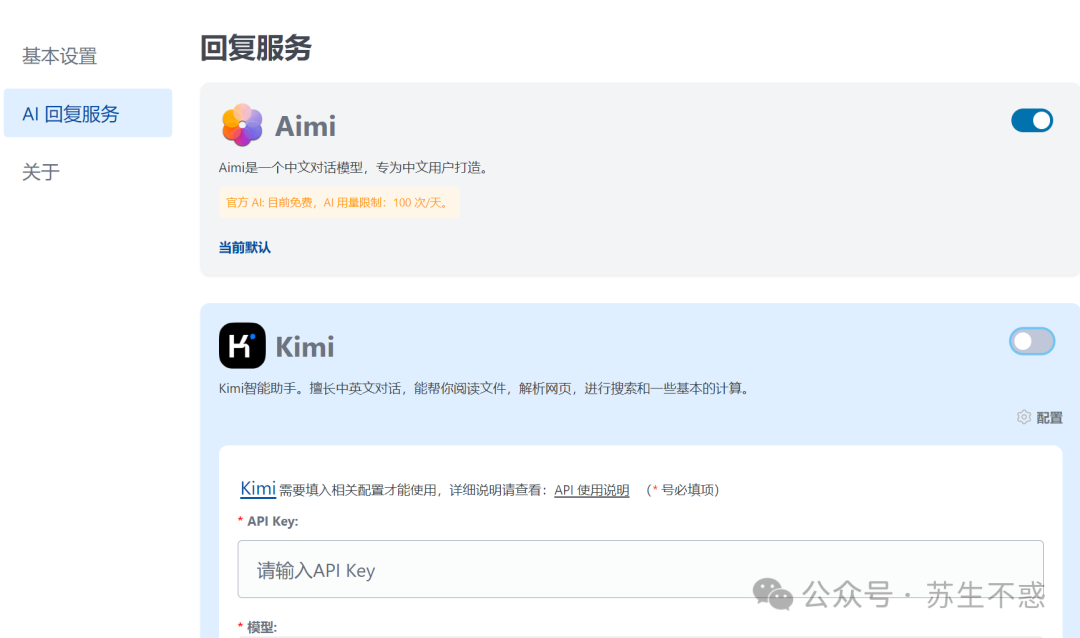Click the Aimi flower logo icon

pyautogui.click(x=242, y=125)
